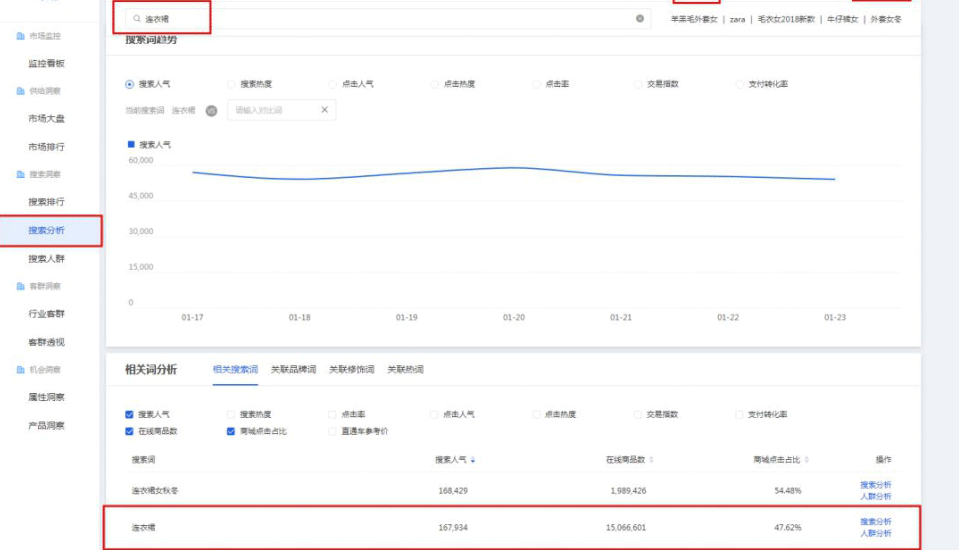
Task: Click the search magnifier icon in search box
Action: (x=137, y=19)
